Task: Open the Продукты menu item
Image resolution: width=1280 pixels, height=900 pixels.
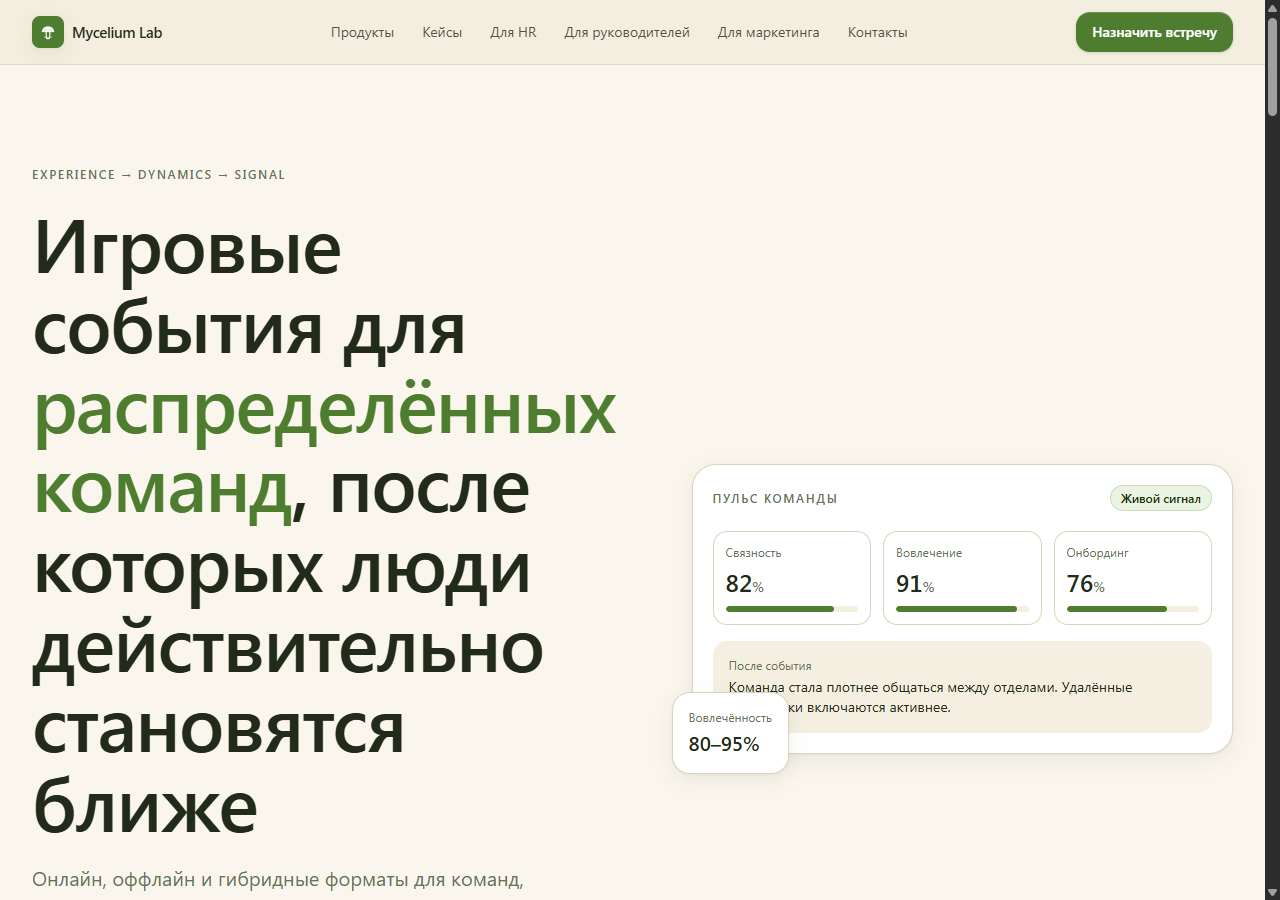Action: 362,32
